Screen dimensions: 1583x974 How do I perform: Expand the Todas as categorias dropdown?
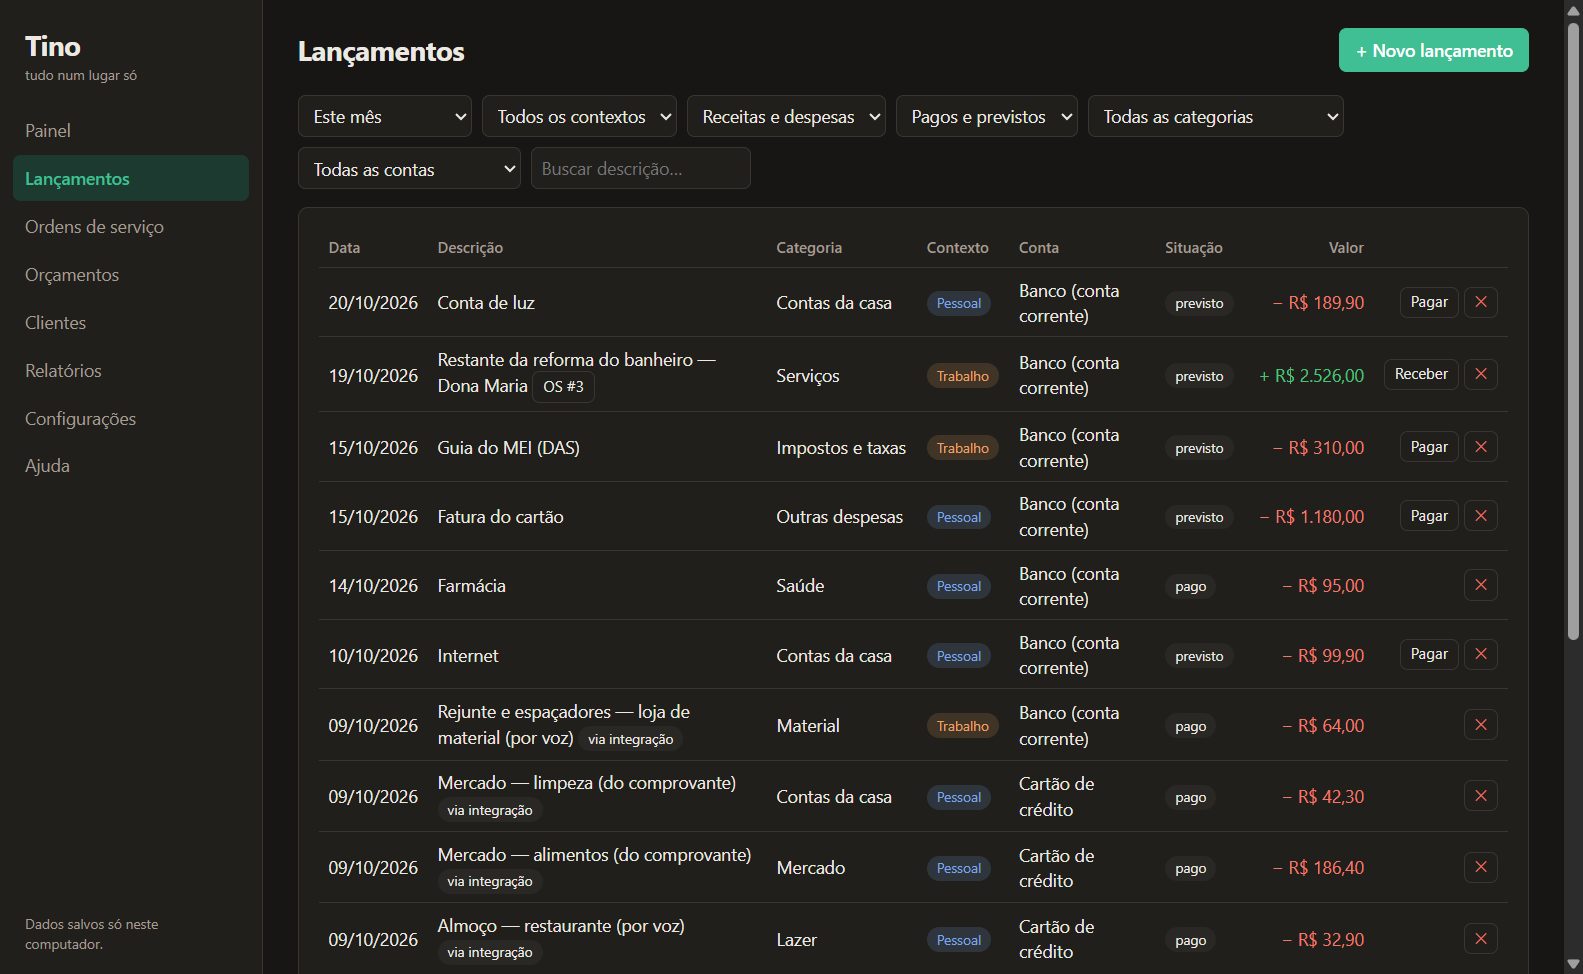1216,117
